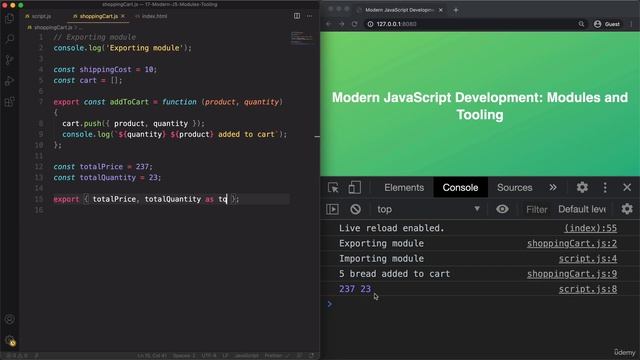Open DevTools settings gear

coord(582,187)
